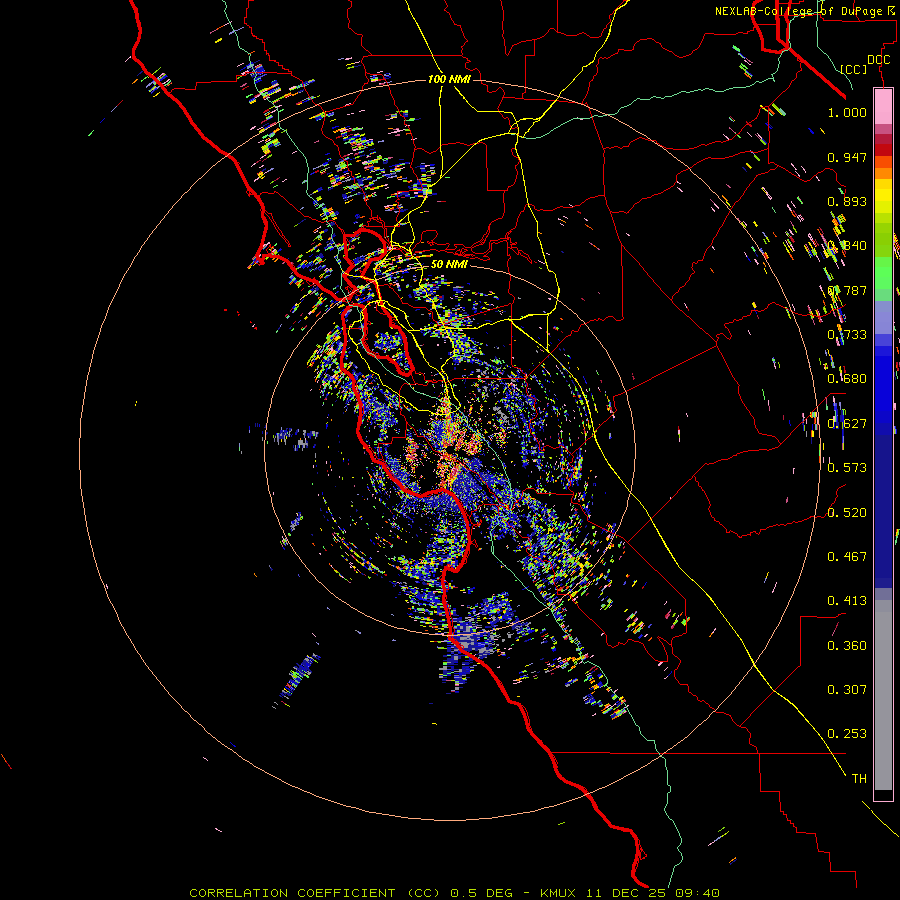Select the 0.253 color scale value
900x900 pixels.
pyautogui.click(x=847, y=734)
